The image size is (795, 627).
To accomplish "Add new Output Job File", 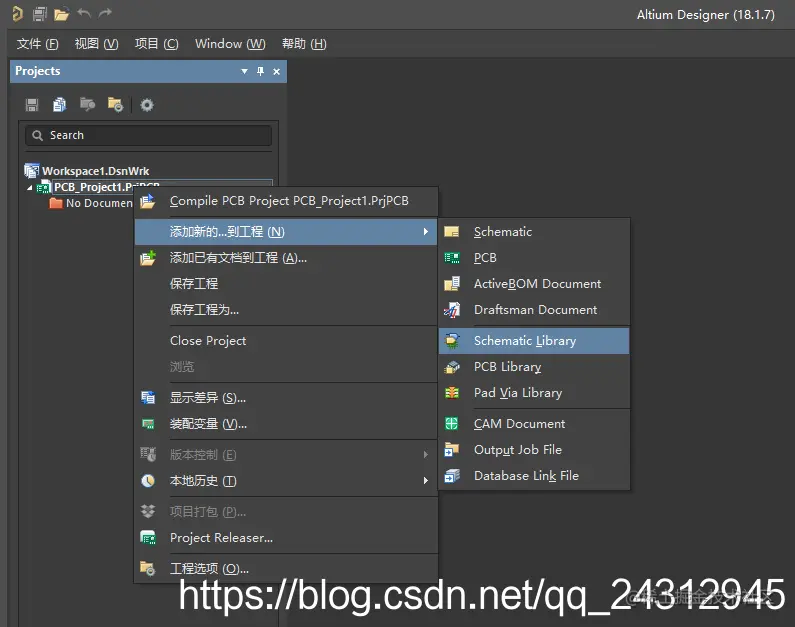I will tap(534, 450).
